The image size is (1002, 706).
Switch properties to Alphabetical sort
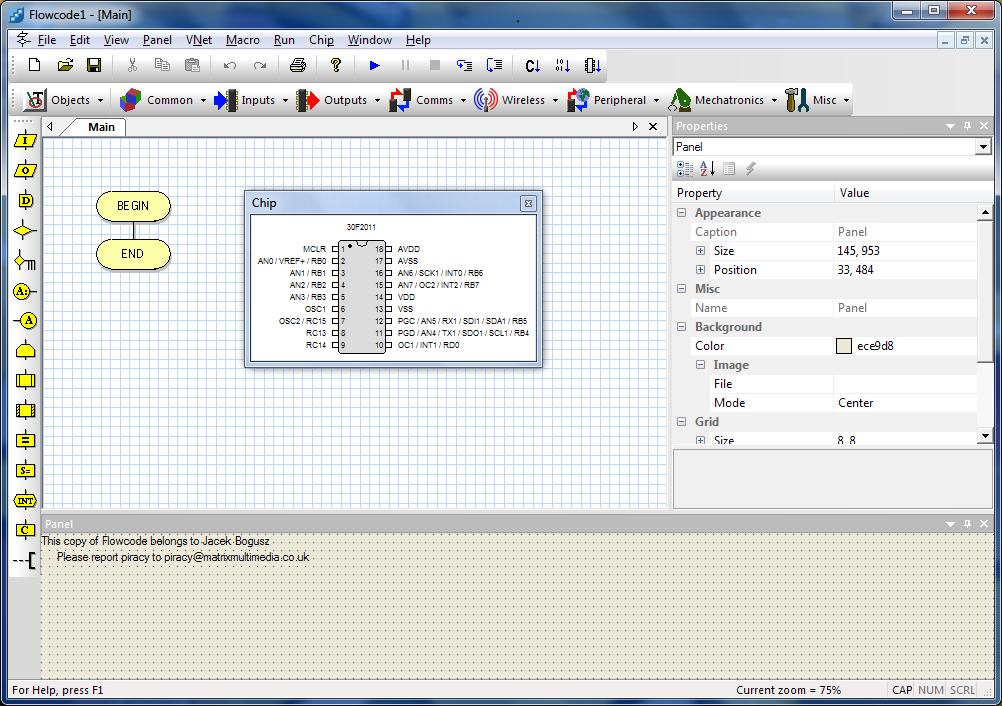tap(707, 169)
